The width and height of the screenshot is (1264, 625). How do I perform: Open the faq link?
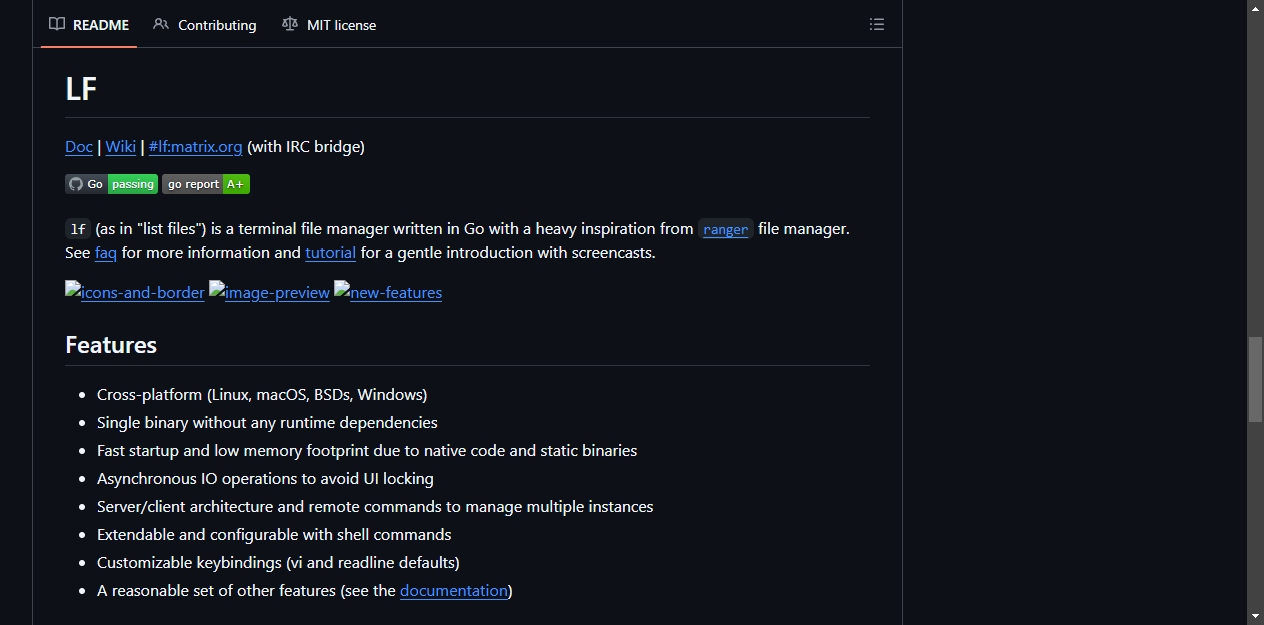point(106,253)
